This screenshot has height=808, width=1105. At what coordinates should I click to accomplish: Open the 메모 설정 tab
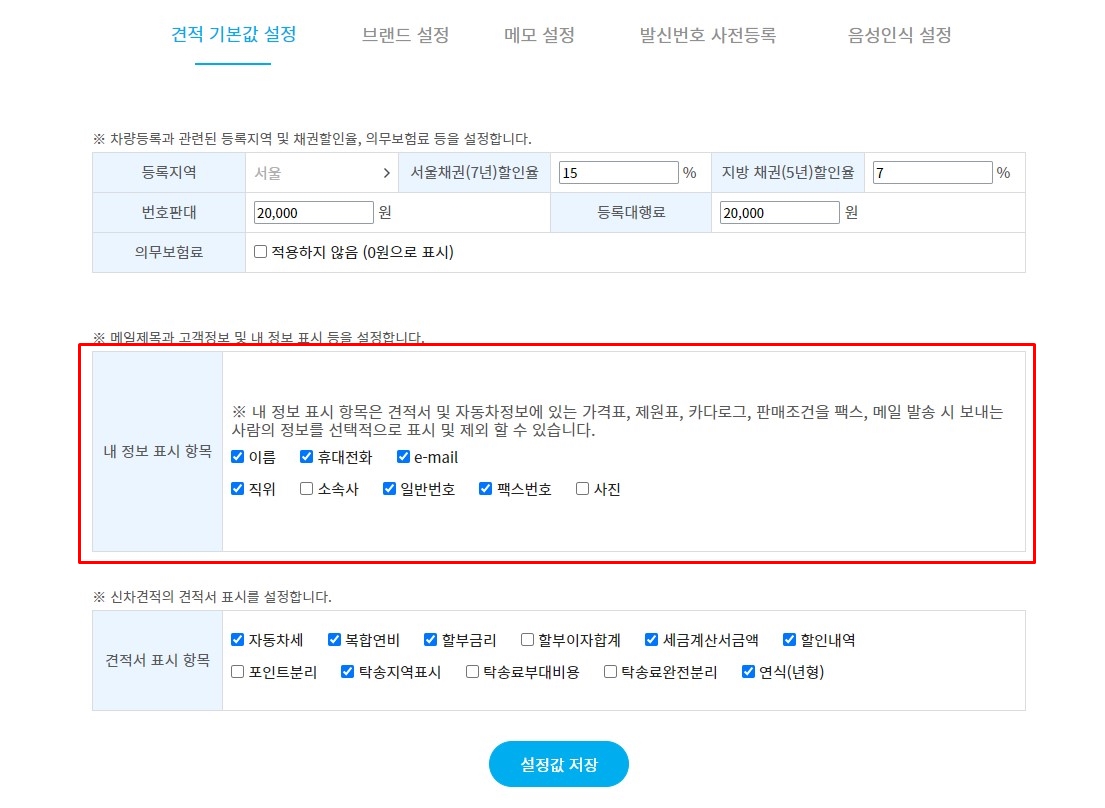pos(540,35)
